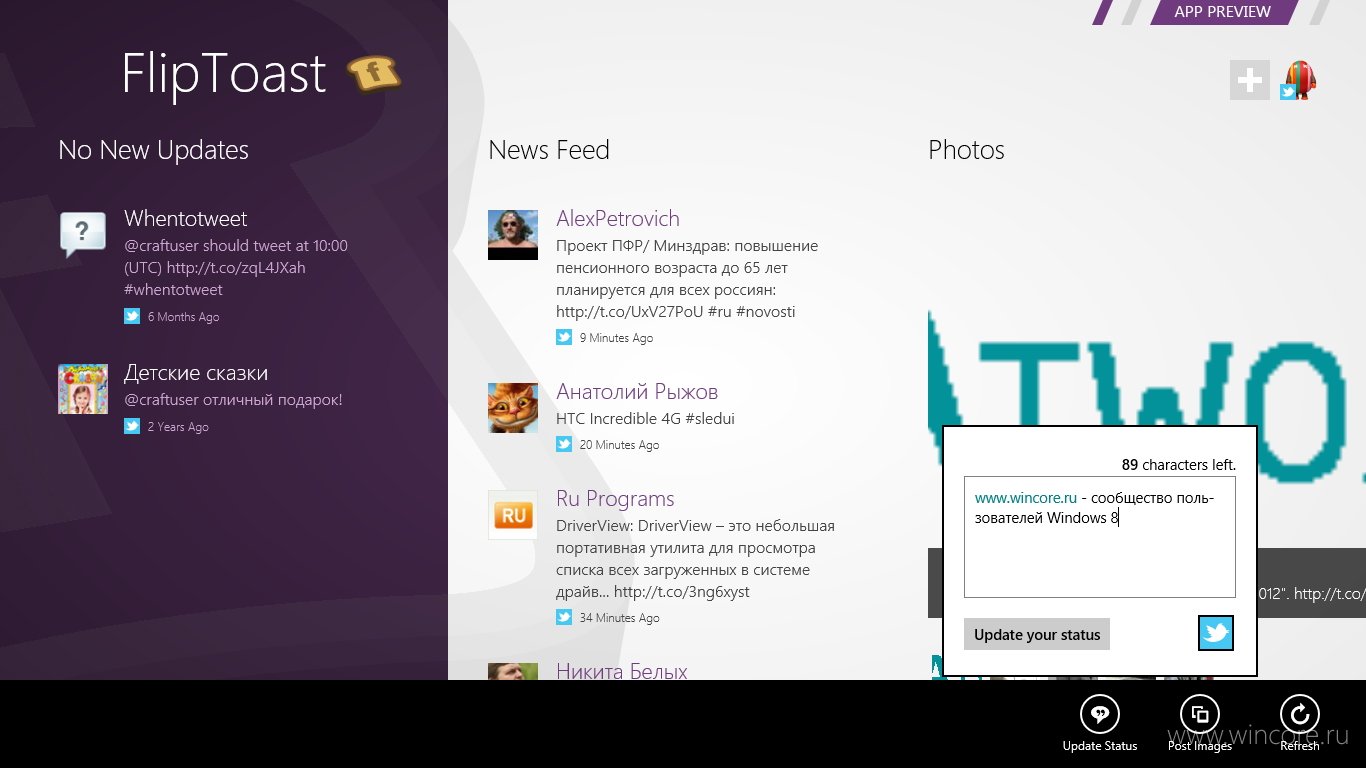Click the 2 Years Ago timestamp
This screenshot has height=768, width=1366.
click(178, 427)
